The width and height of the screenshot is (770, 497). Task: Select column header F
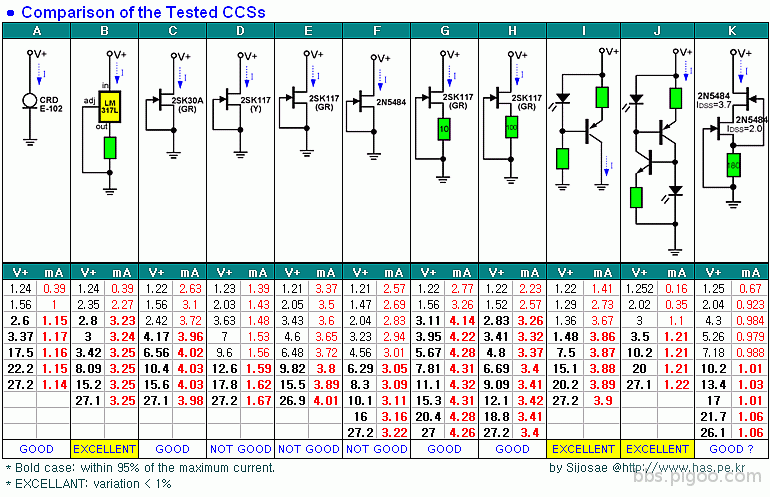click(377, 31)
